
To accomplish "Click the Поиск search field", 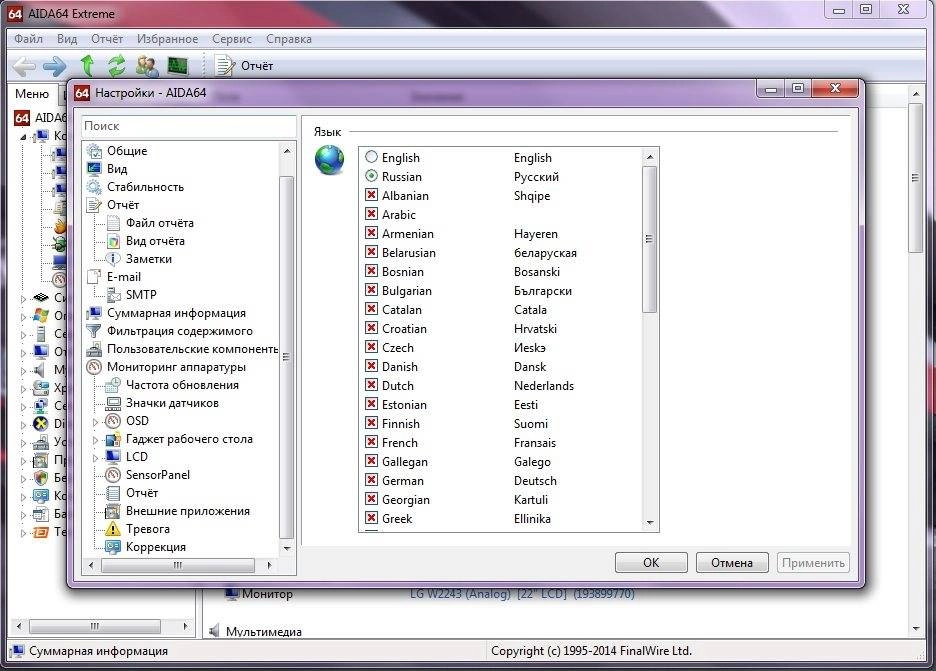I will click(189, 126).
